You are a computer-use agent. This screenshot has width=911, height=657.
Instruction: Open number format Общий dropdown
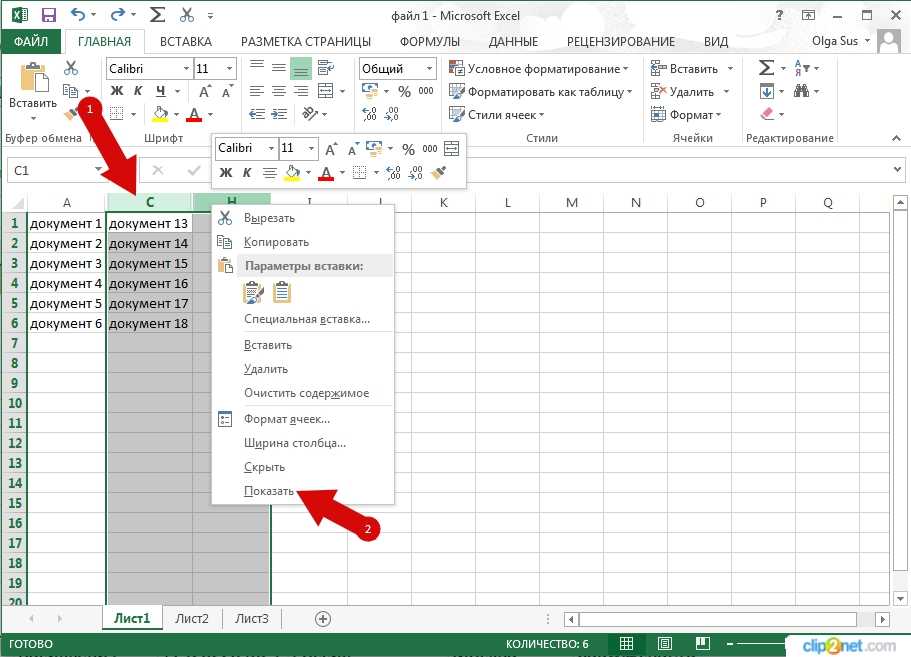tap(429, 69)
